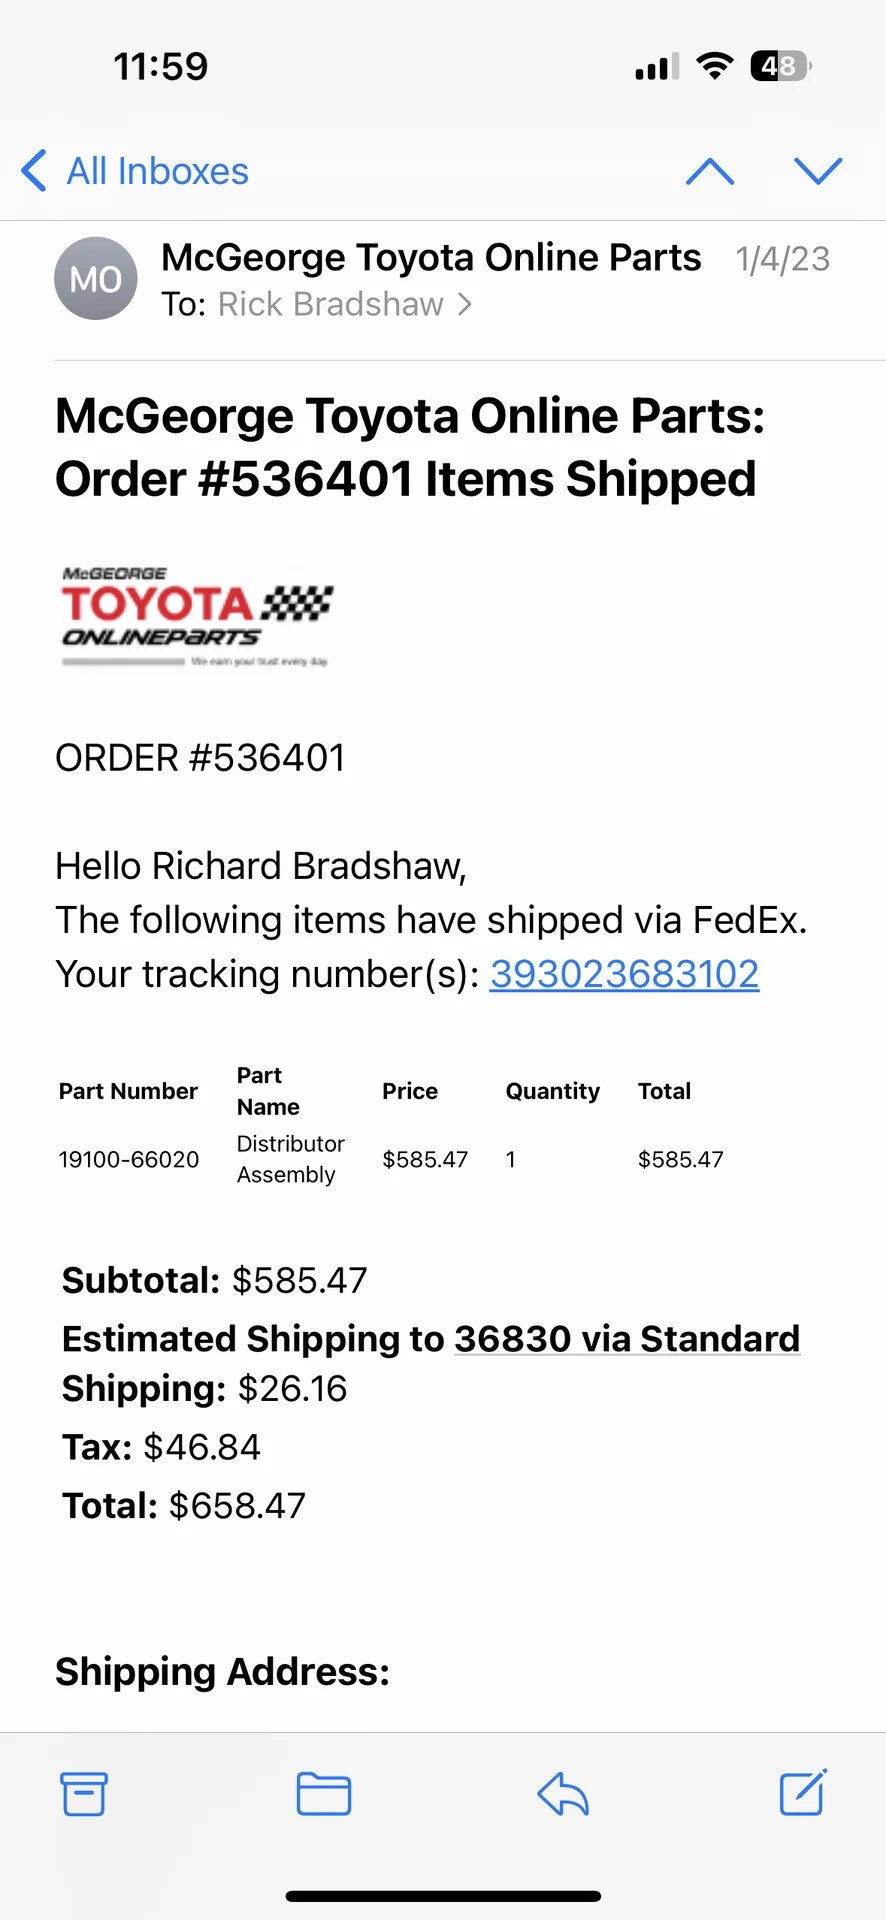Tap the compose new message icon

pyautogui.click(x=803, y=1792)
